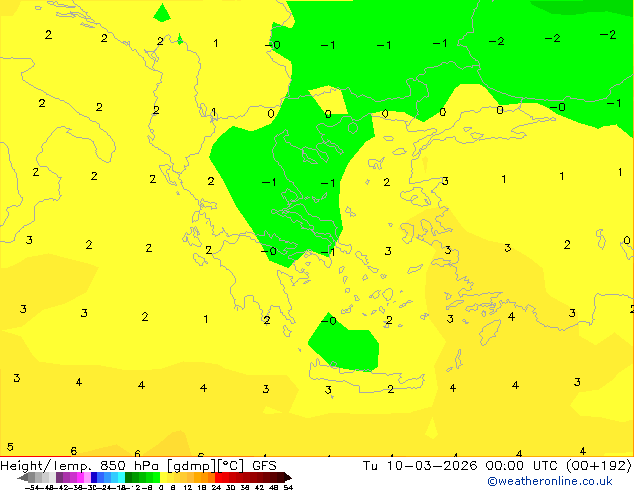Screen dimensions: 634x490
Task: Click the '(00+192)' forecast hour label
Action: (599, 466)
